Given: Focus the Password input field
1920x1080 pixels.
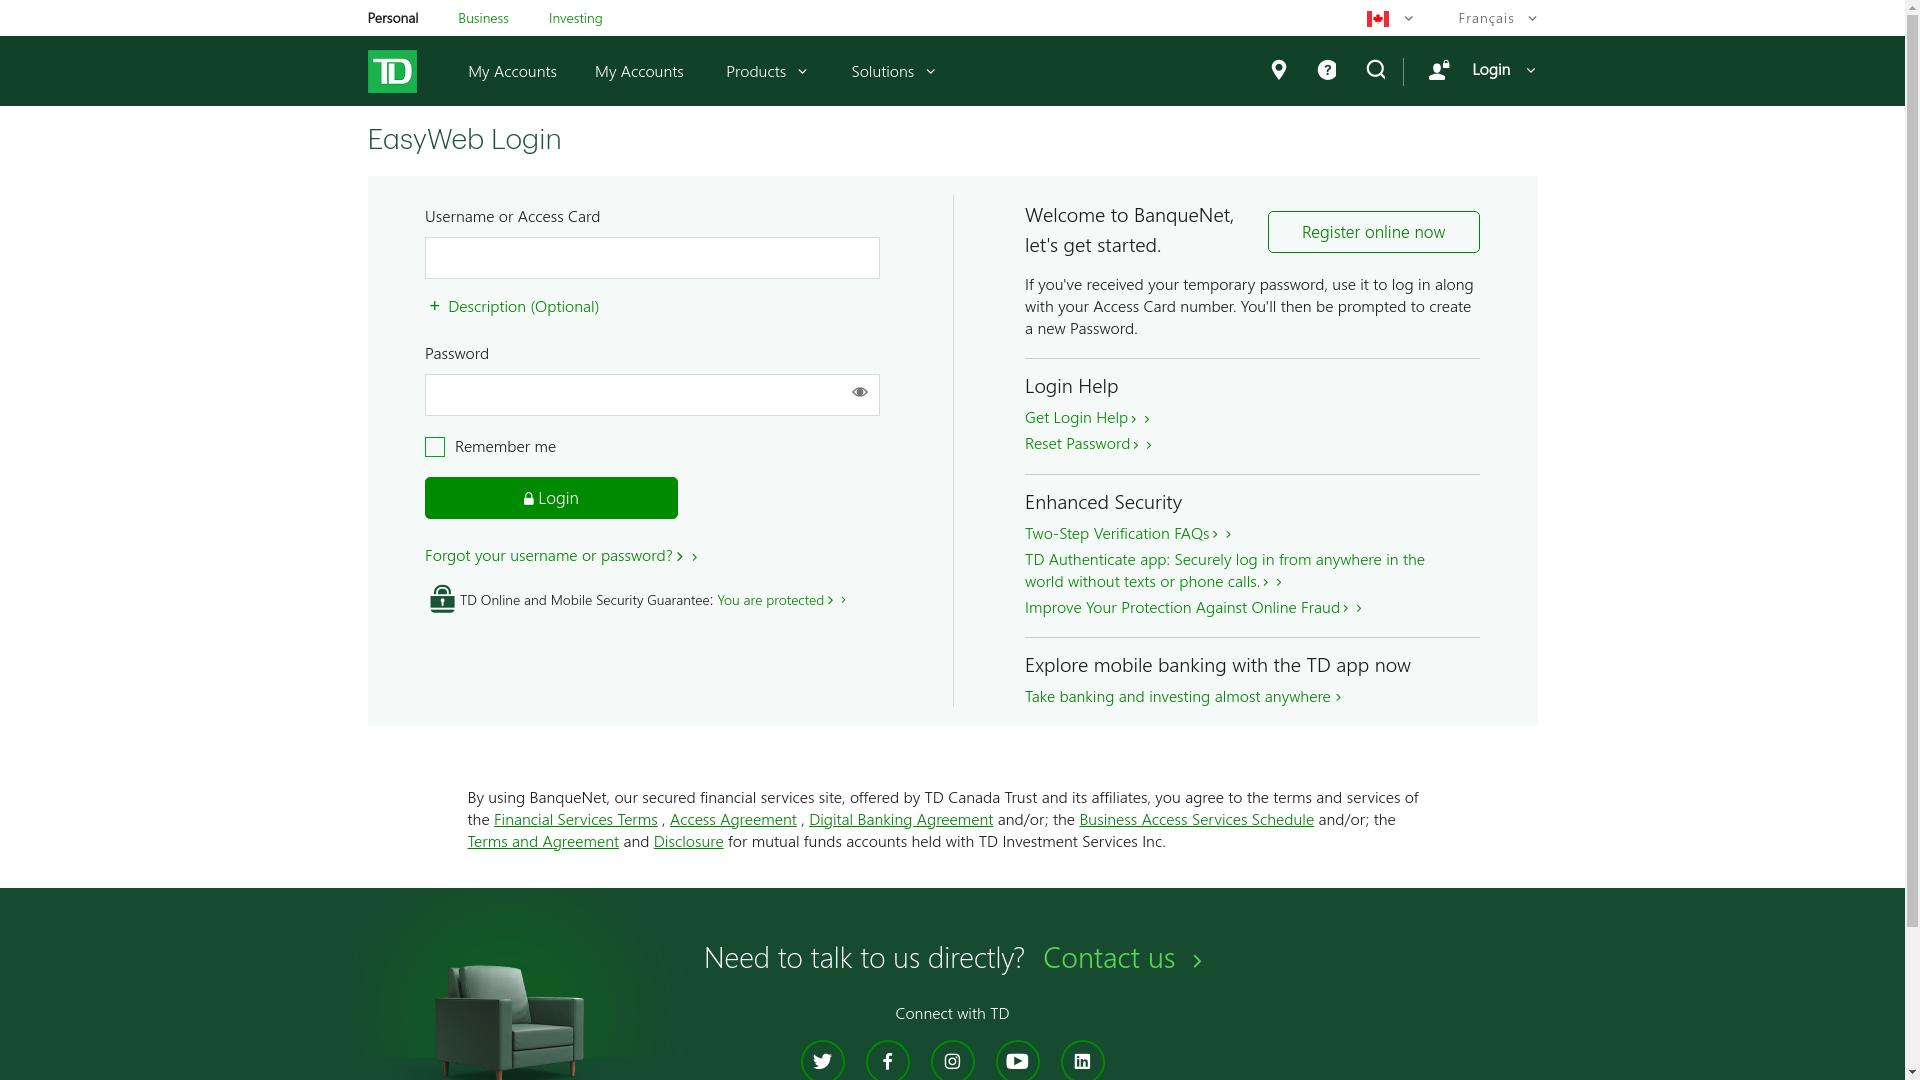Looking at the screenshot, I should (x=652, y=395).
